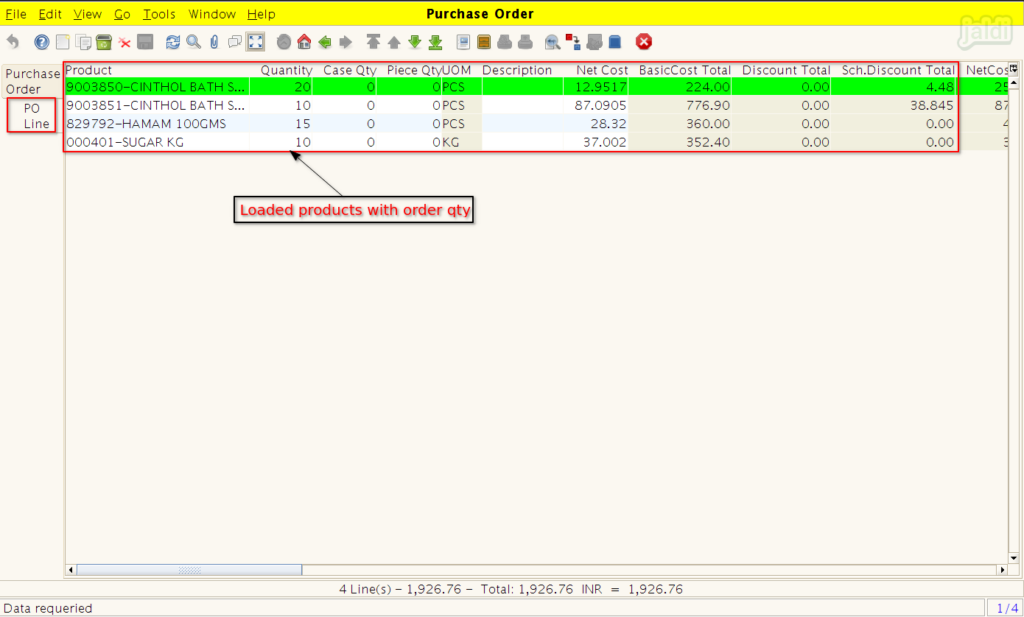Image resolution: width=1024 pixels, height=617 pixels.
Task: Click the Report document icon
Action: [463, 42]
